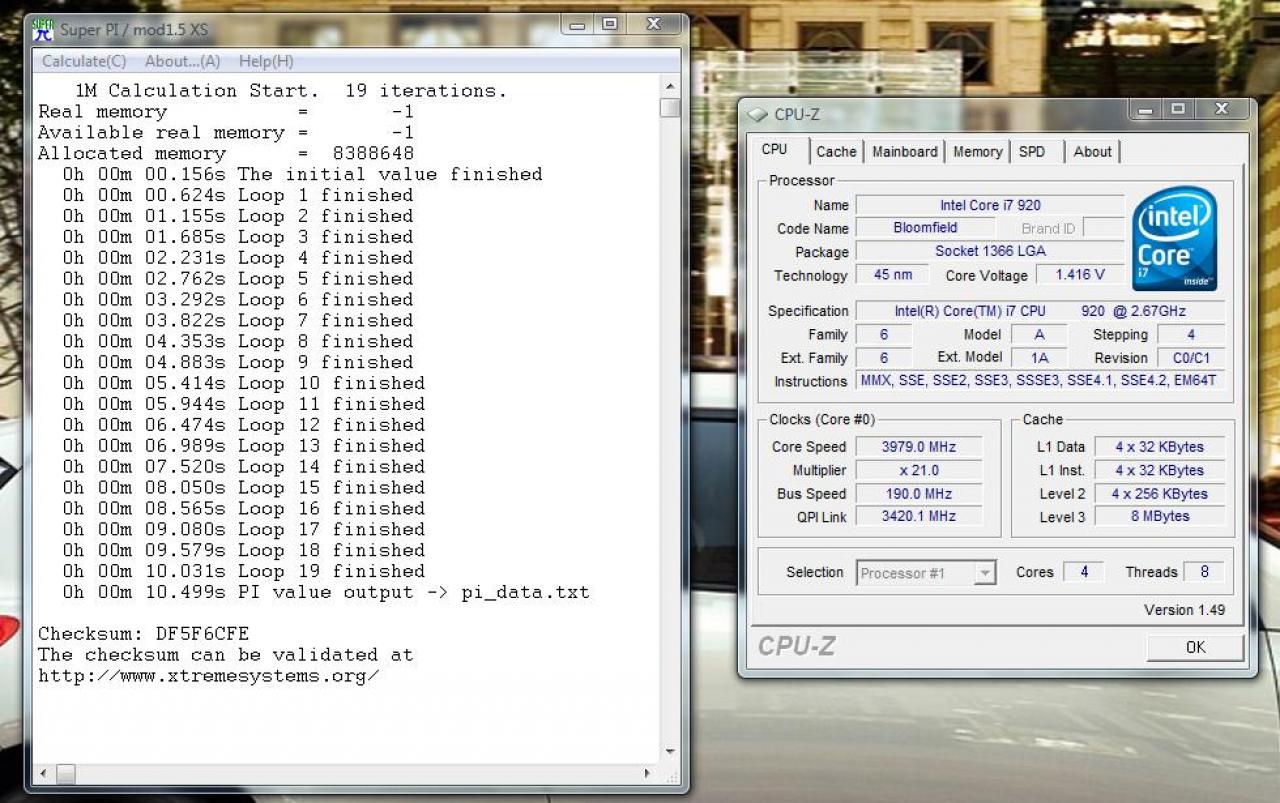Image resolution: width=1280 pixels, height=803 pixels.
Task: Click the 'Loop 10 finished' line
Action: (244, 383)
